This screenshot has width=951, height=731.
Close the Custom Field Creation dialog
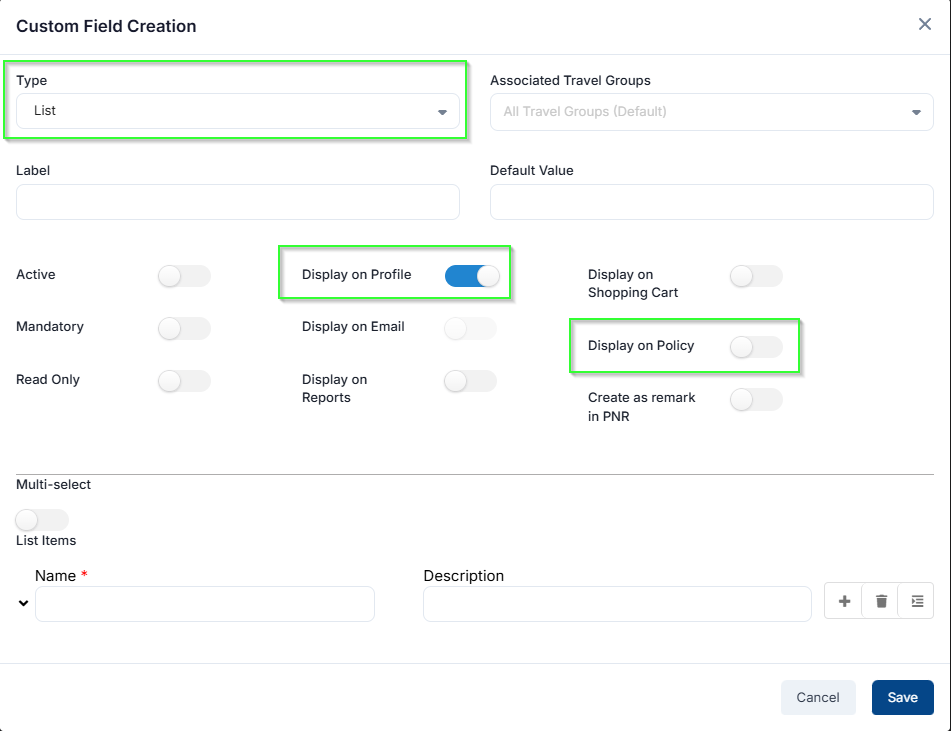point(924,24)
